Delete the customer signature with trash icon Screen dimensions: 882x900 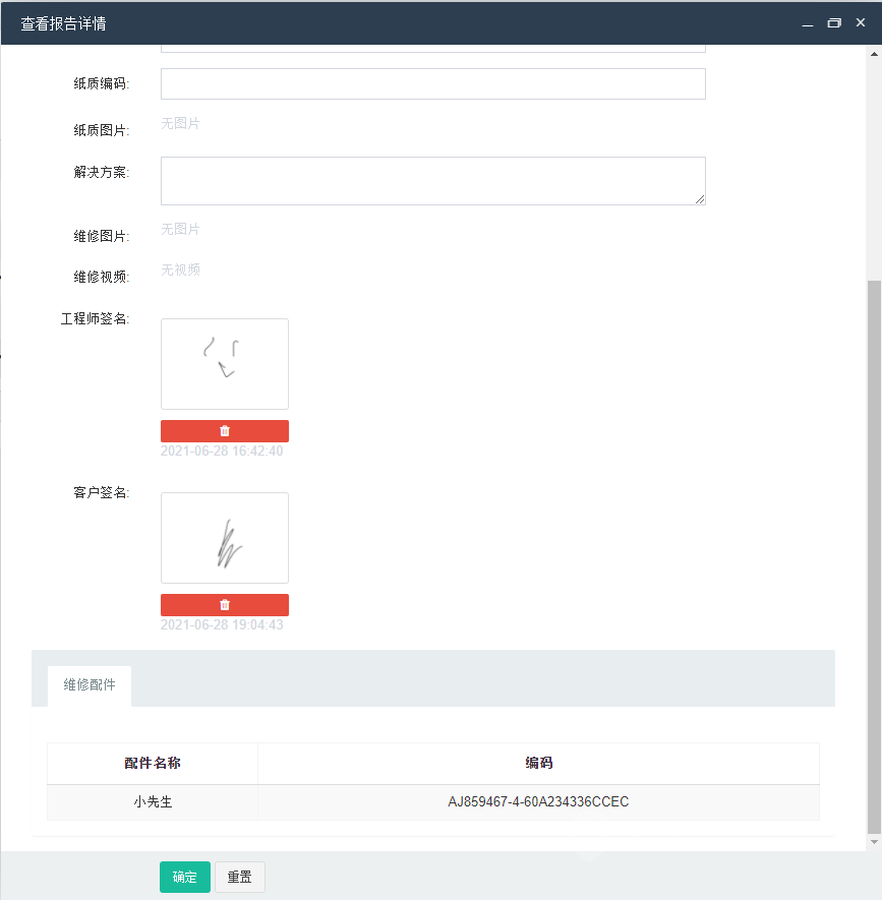224,605
